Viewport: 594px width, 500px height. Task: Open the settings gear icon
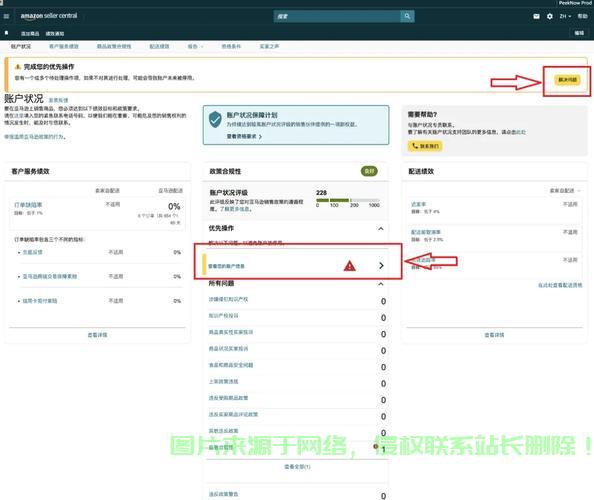(550, 16)
